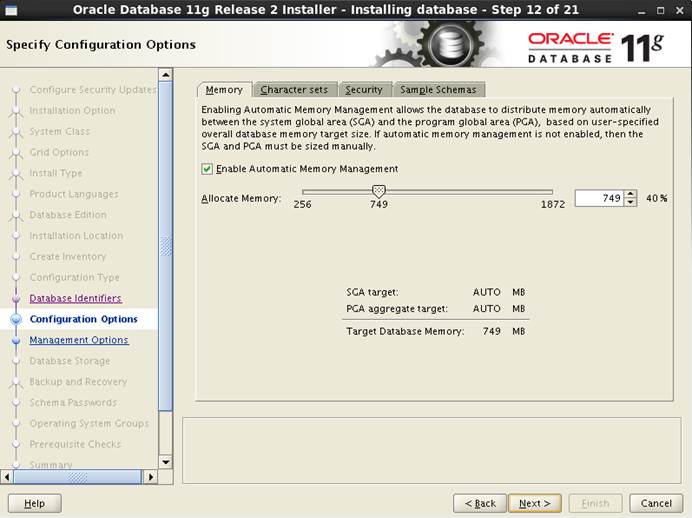Click the 'SGA target:' label
Viewport: 692px width, 518px height.
pyautogui.click(x=372, y=292)
